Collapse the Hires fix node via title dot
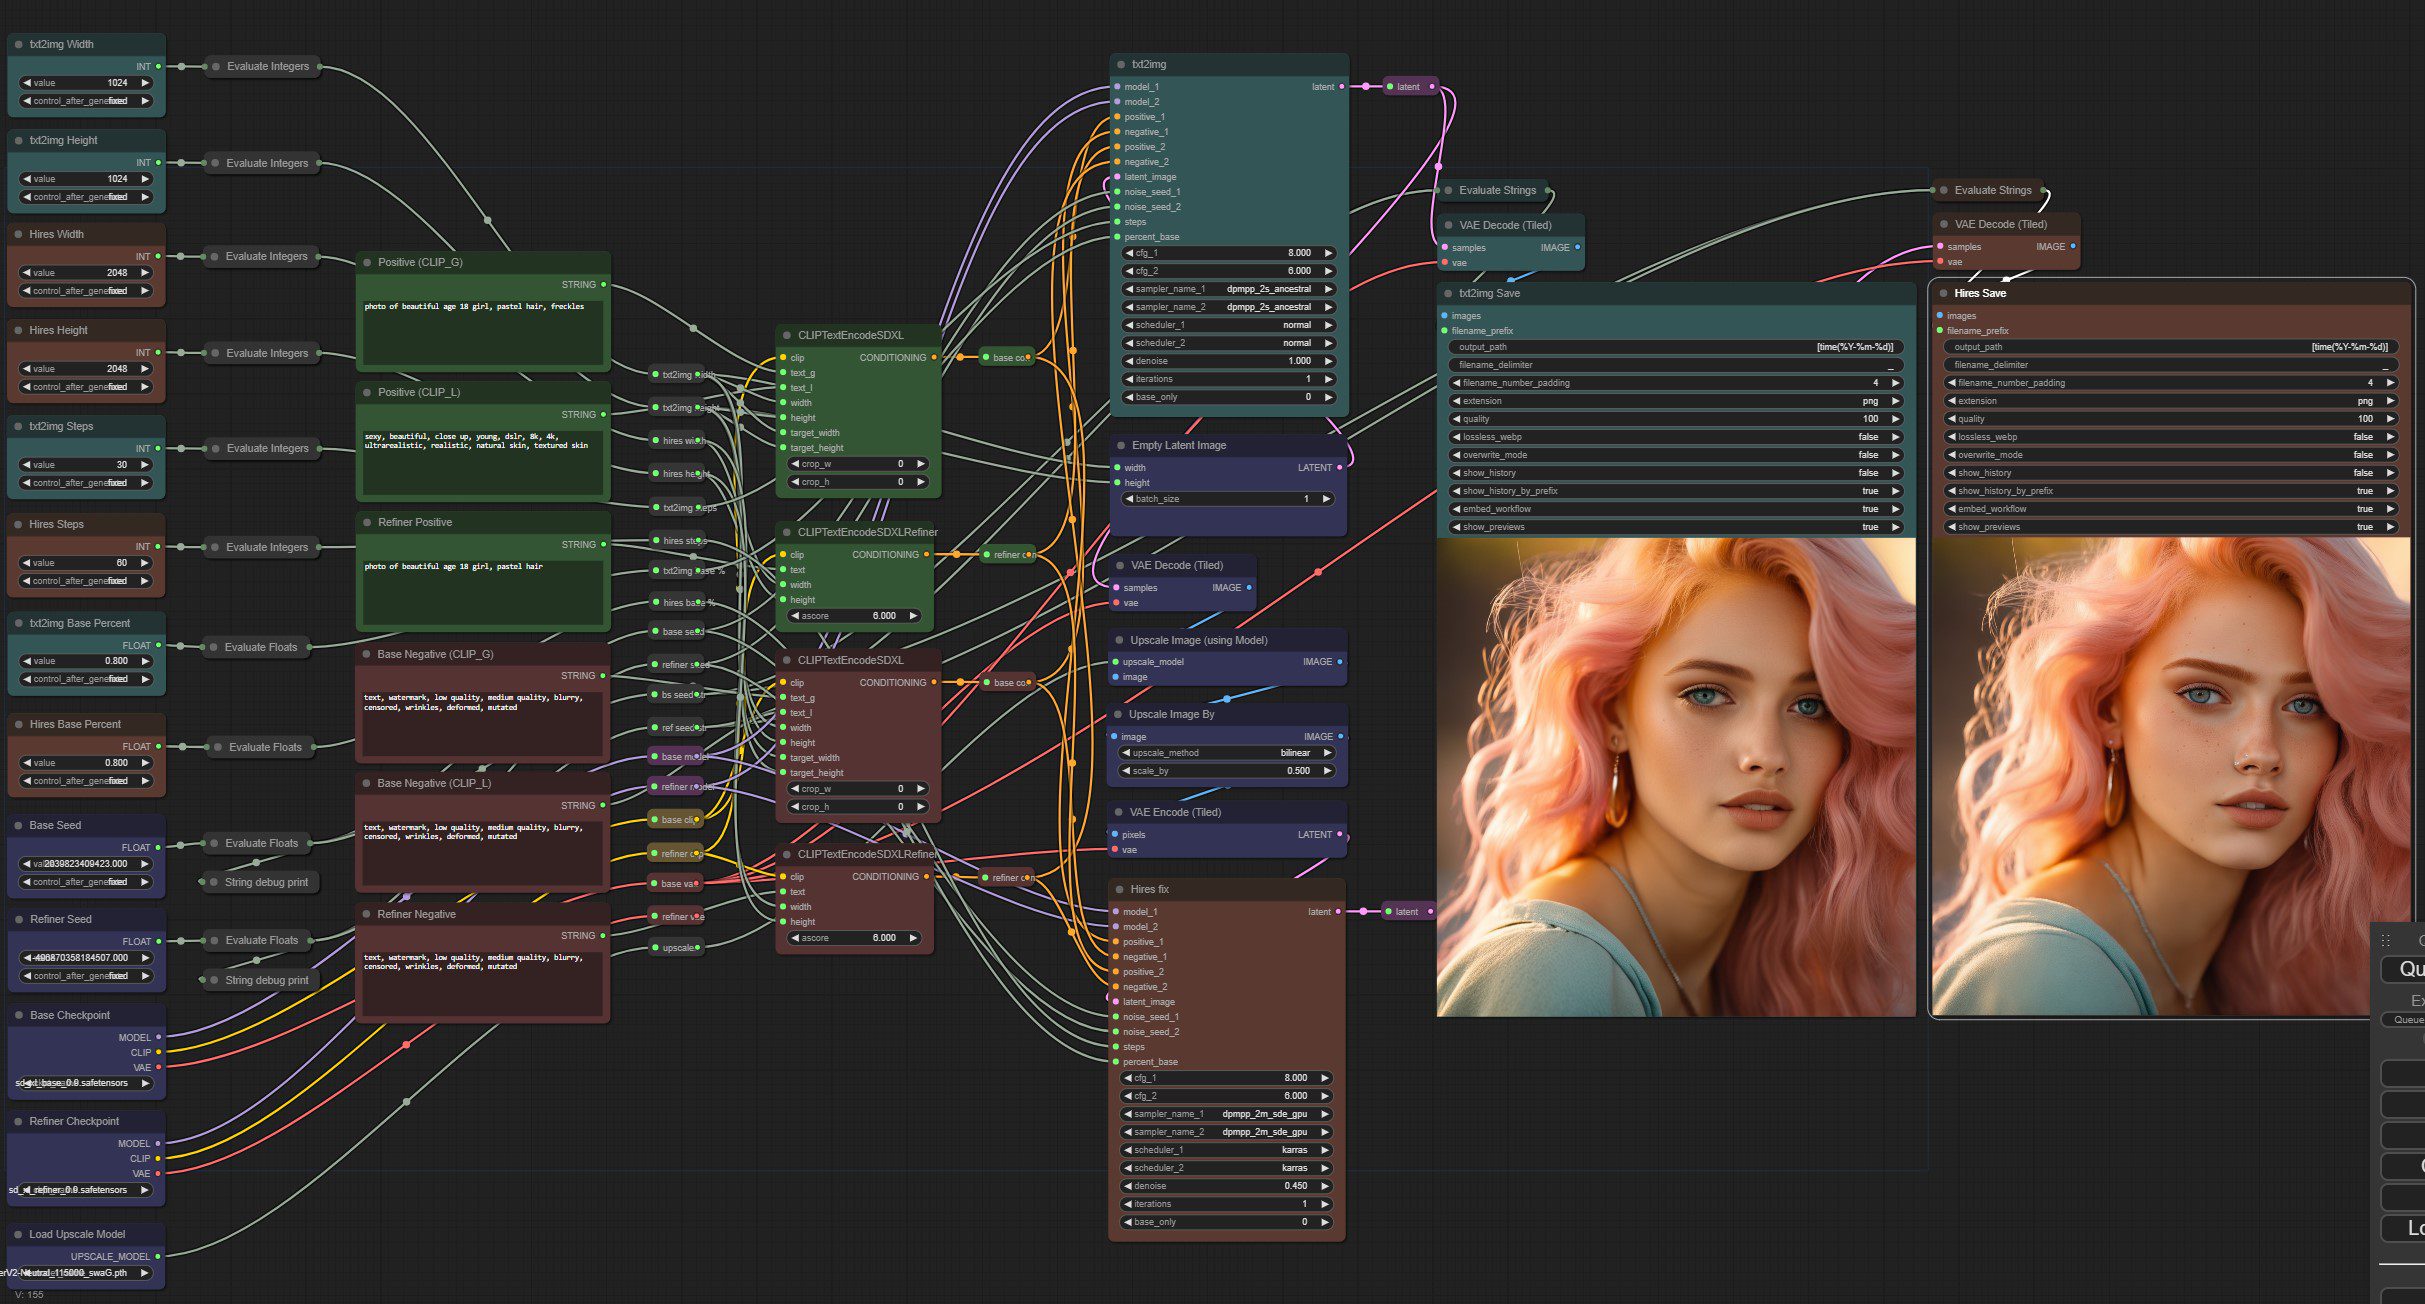 coord(1119,889)
